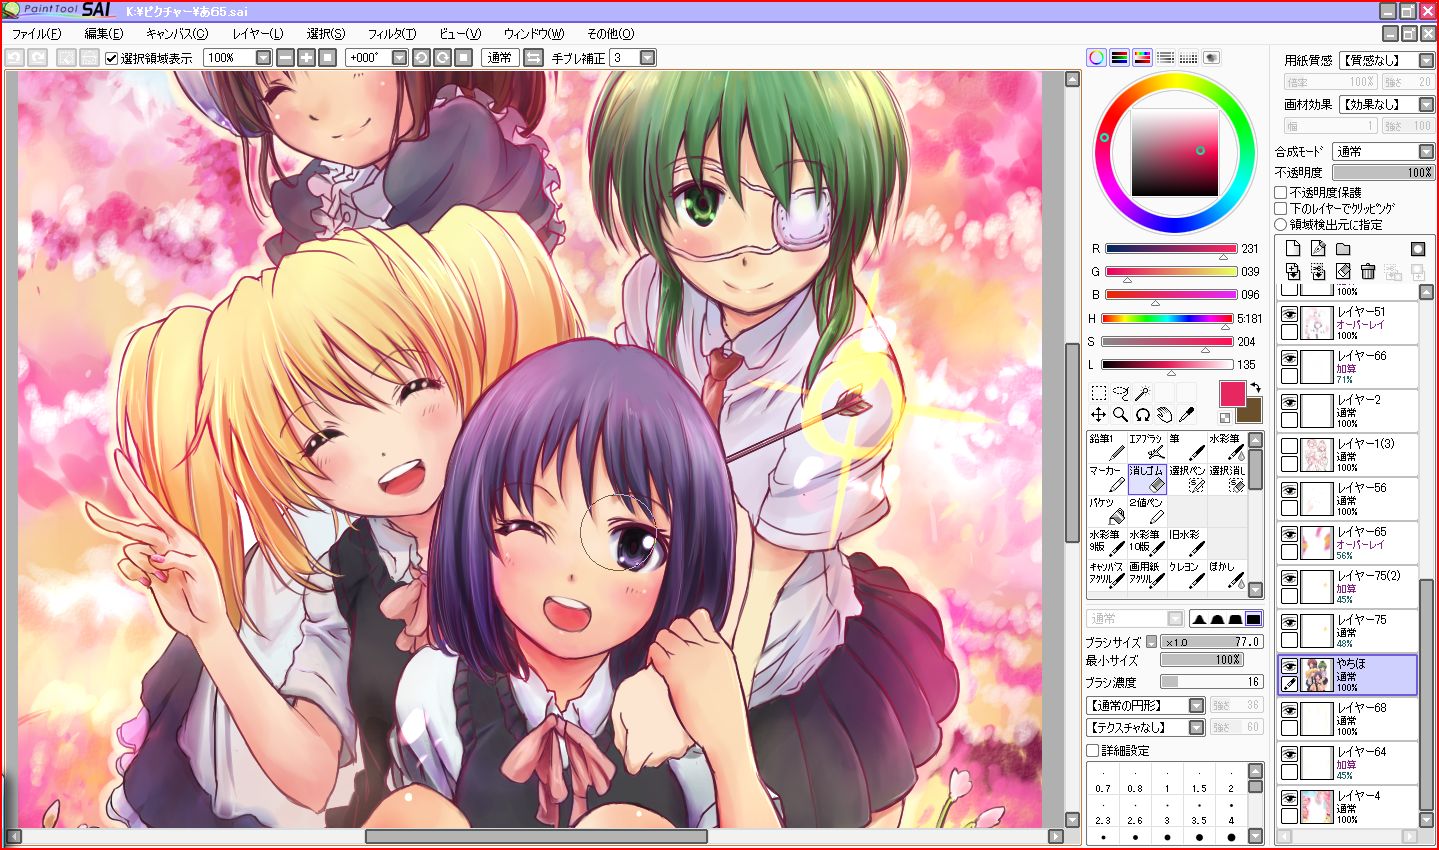Open the 【通常の円形】 brush shape dropdown
Image resolution: width=1439 pixels, height=850 pixels.
click(x=1196, y=705)
